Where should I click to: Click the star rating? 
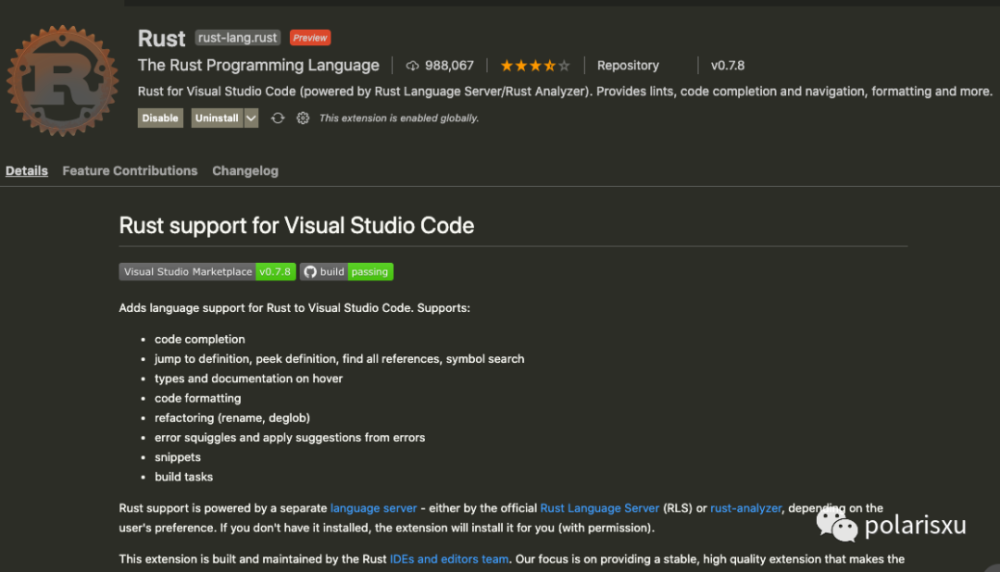pyautogui.click(x=535, y=66)
